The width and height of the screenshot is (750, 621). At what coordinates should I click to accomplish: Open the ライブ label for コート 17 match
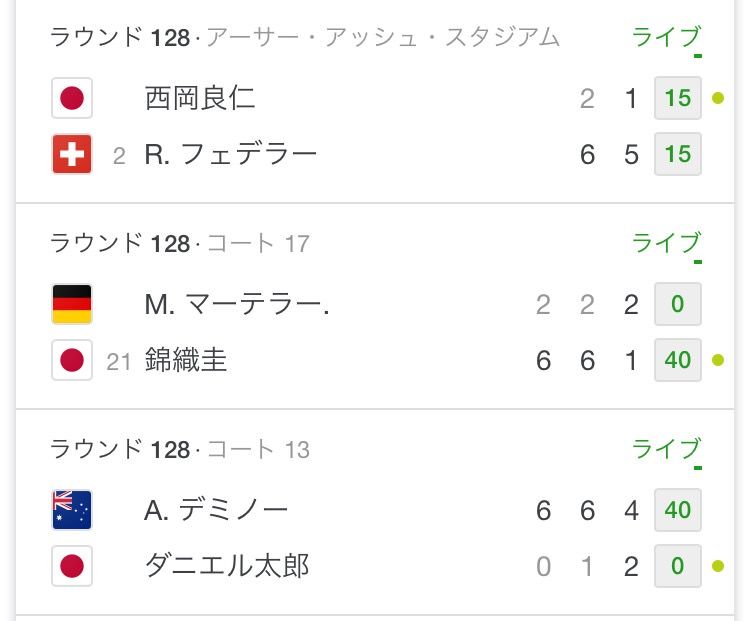[667, 243]
